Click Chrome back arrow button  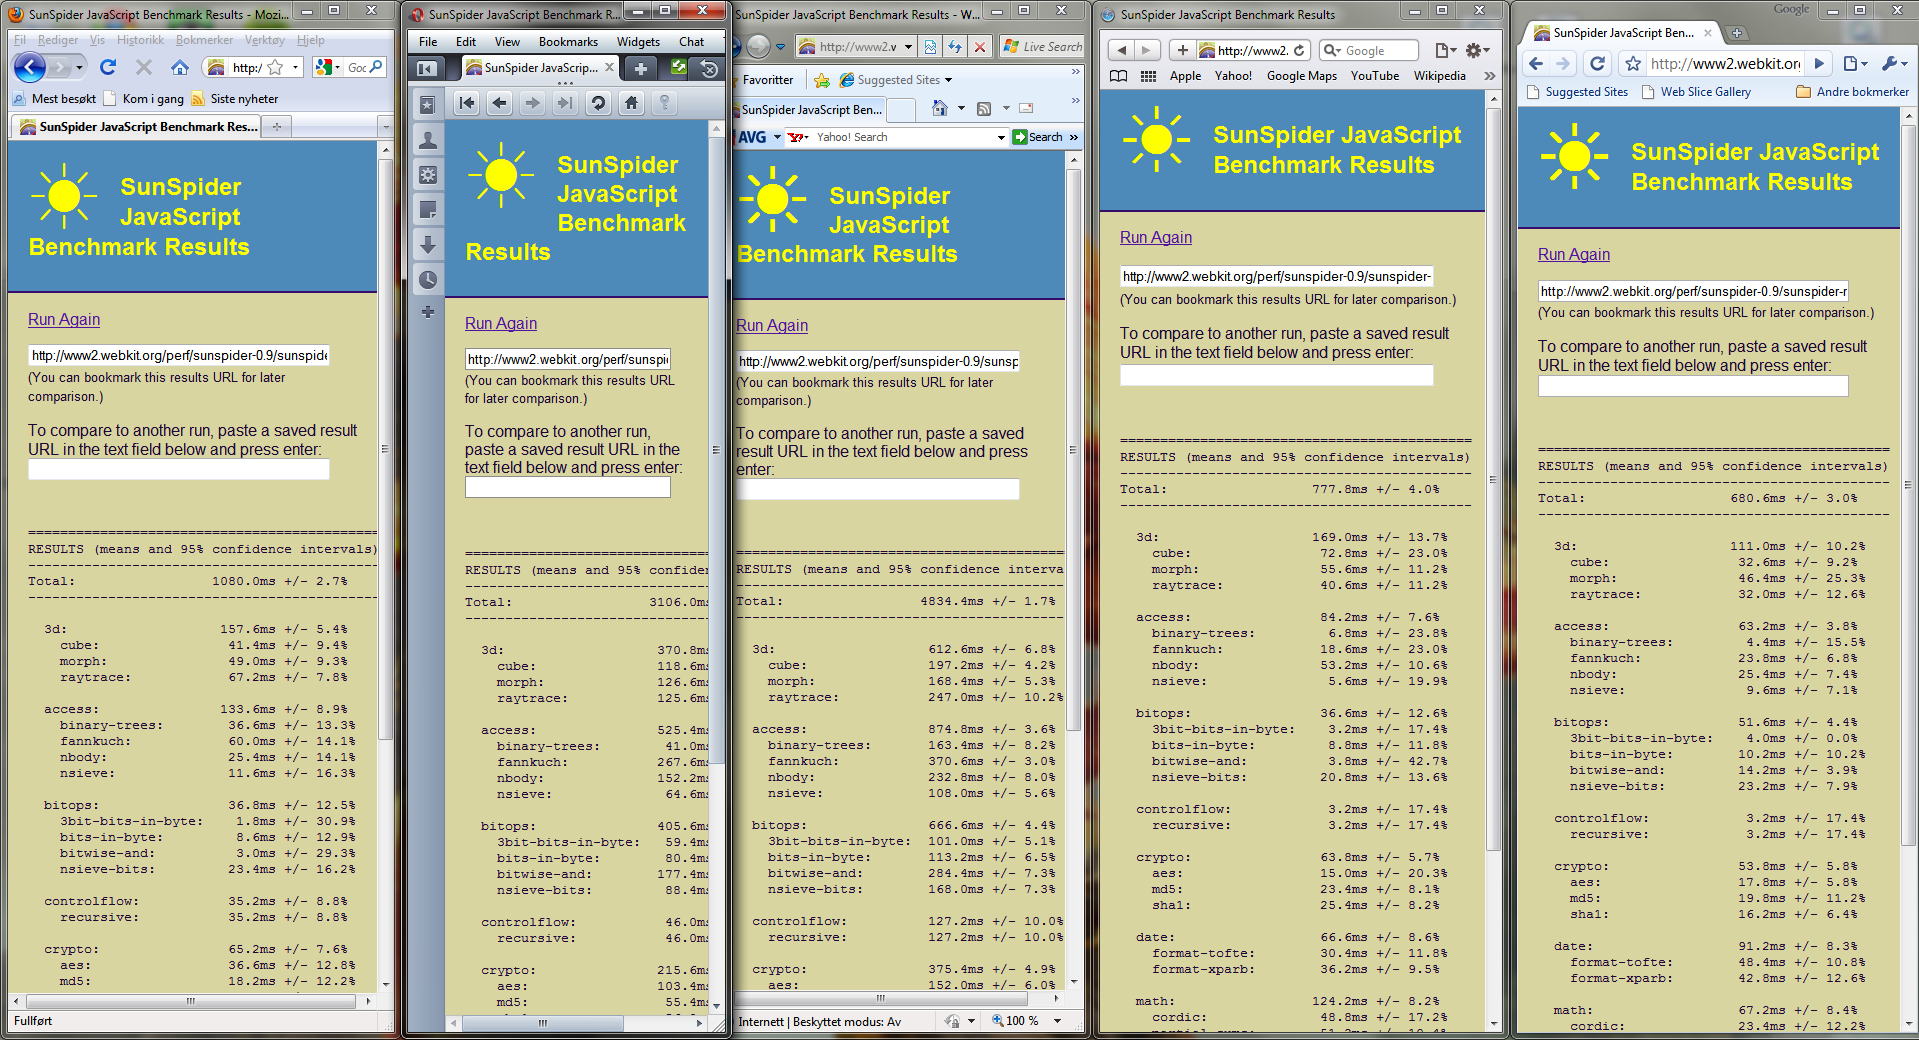[1537, 63]
